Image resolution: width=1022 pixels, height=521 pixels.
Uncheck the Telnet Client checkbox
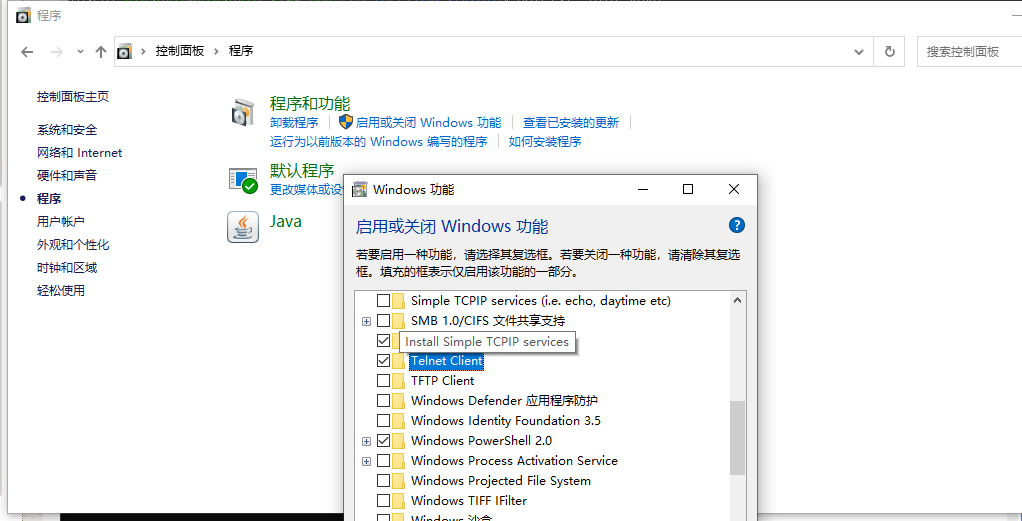(x=383, y=361)
